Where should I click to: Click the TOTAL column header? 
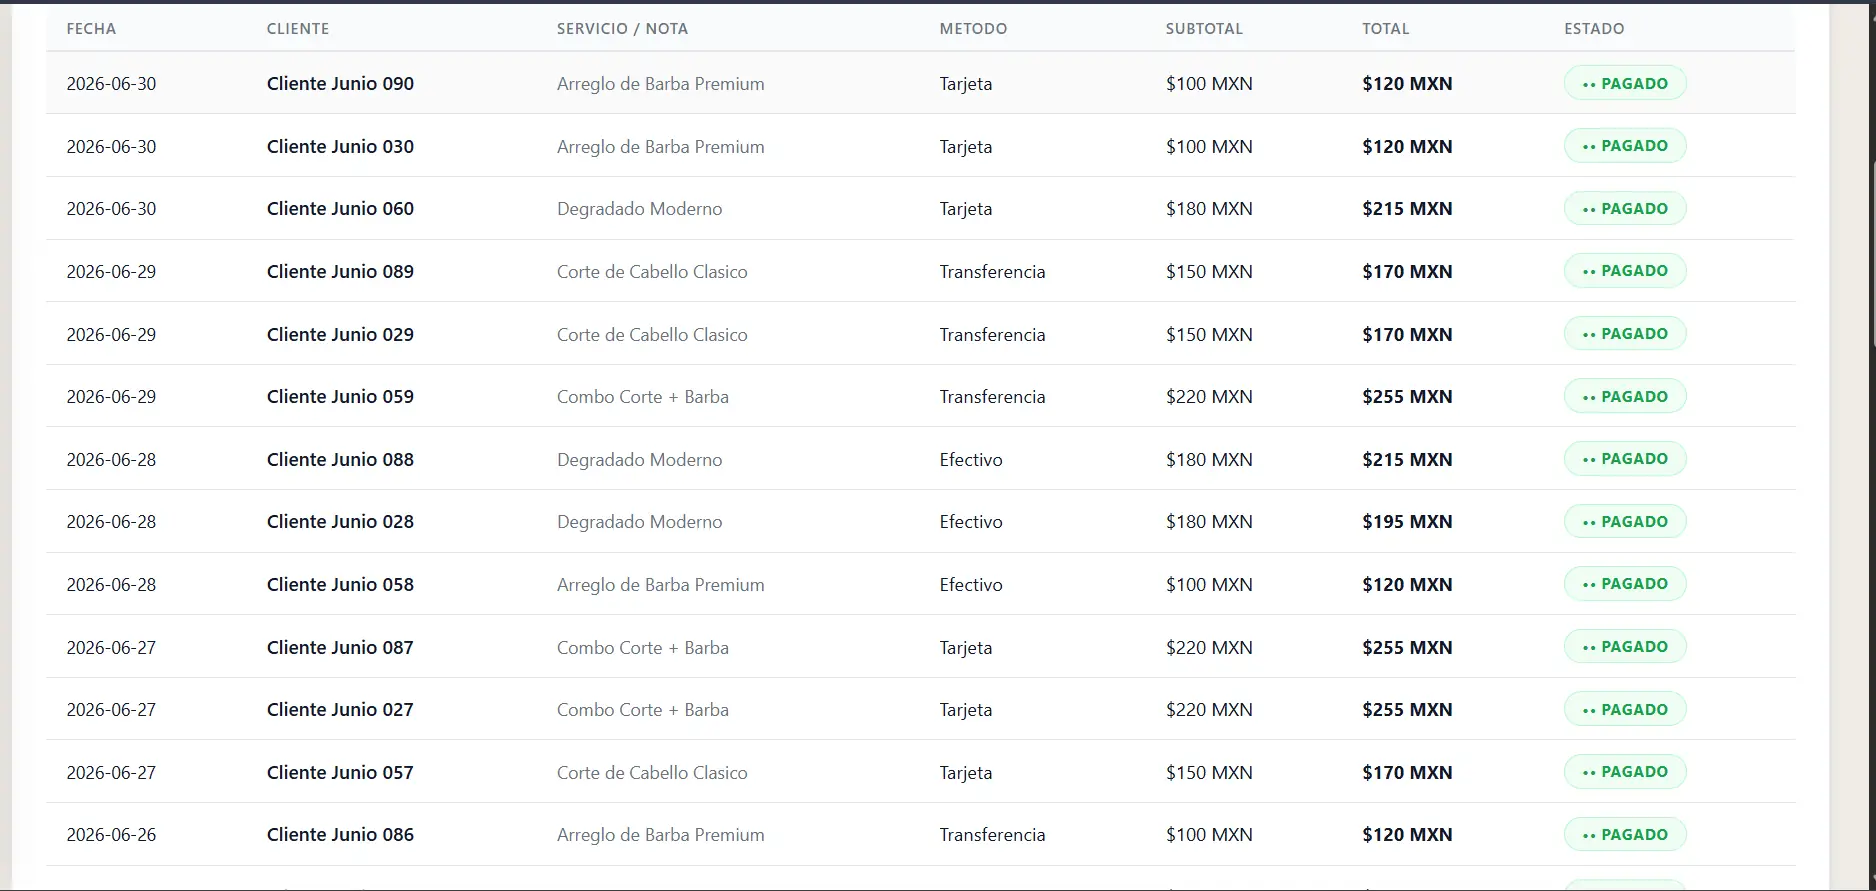[1385, 29]
